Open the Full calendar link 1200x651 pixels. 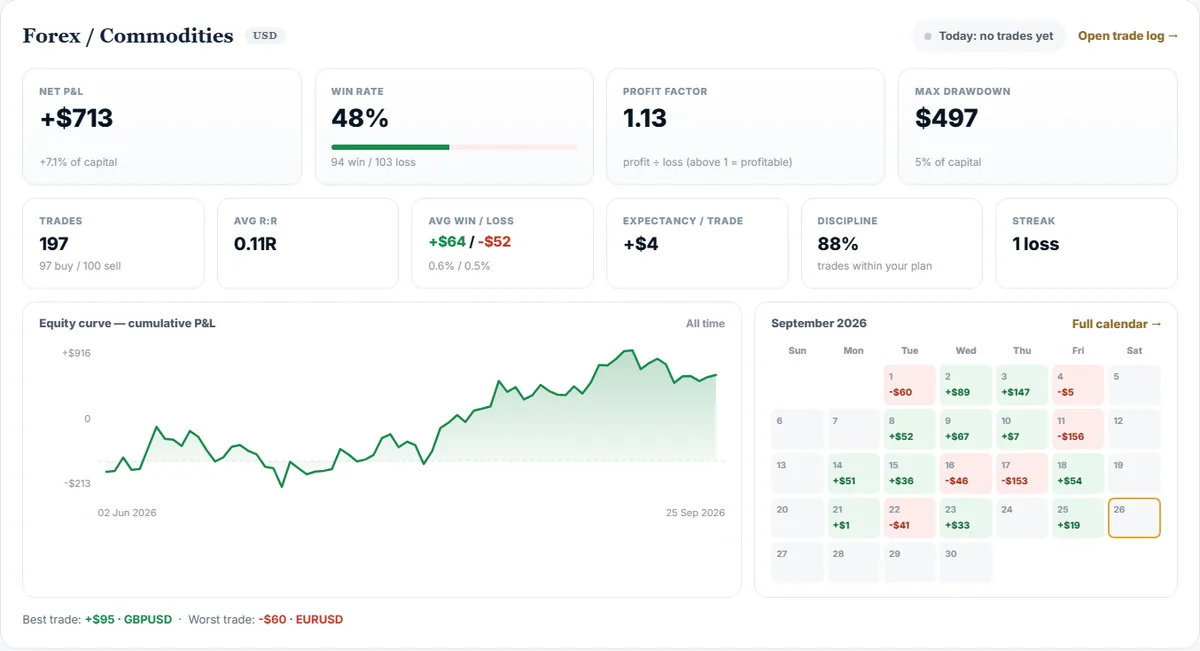(x=1117, y=324)
